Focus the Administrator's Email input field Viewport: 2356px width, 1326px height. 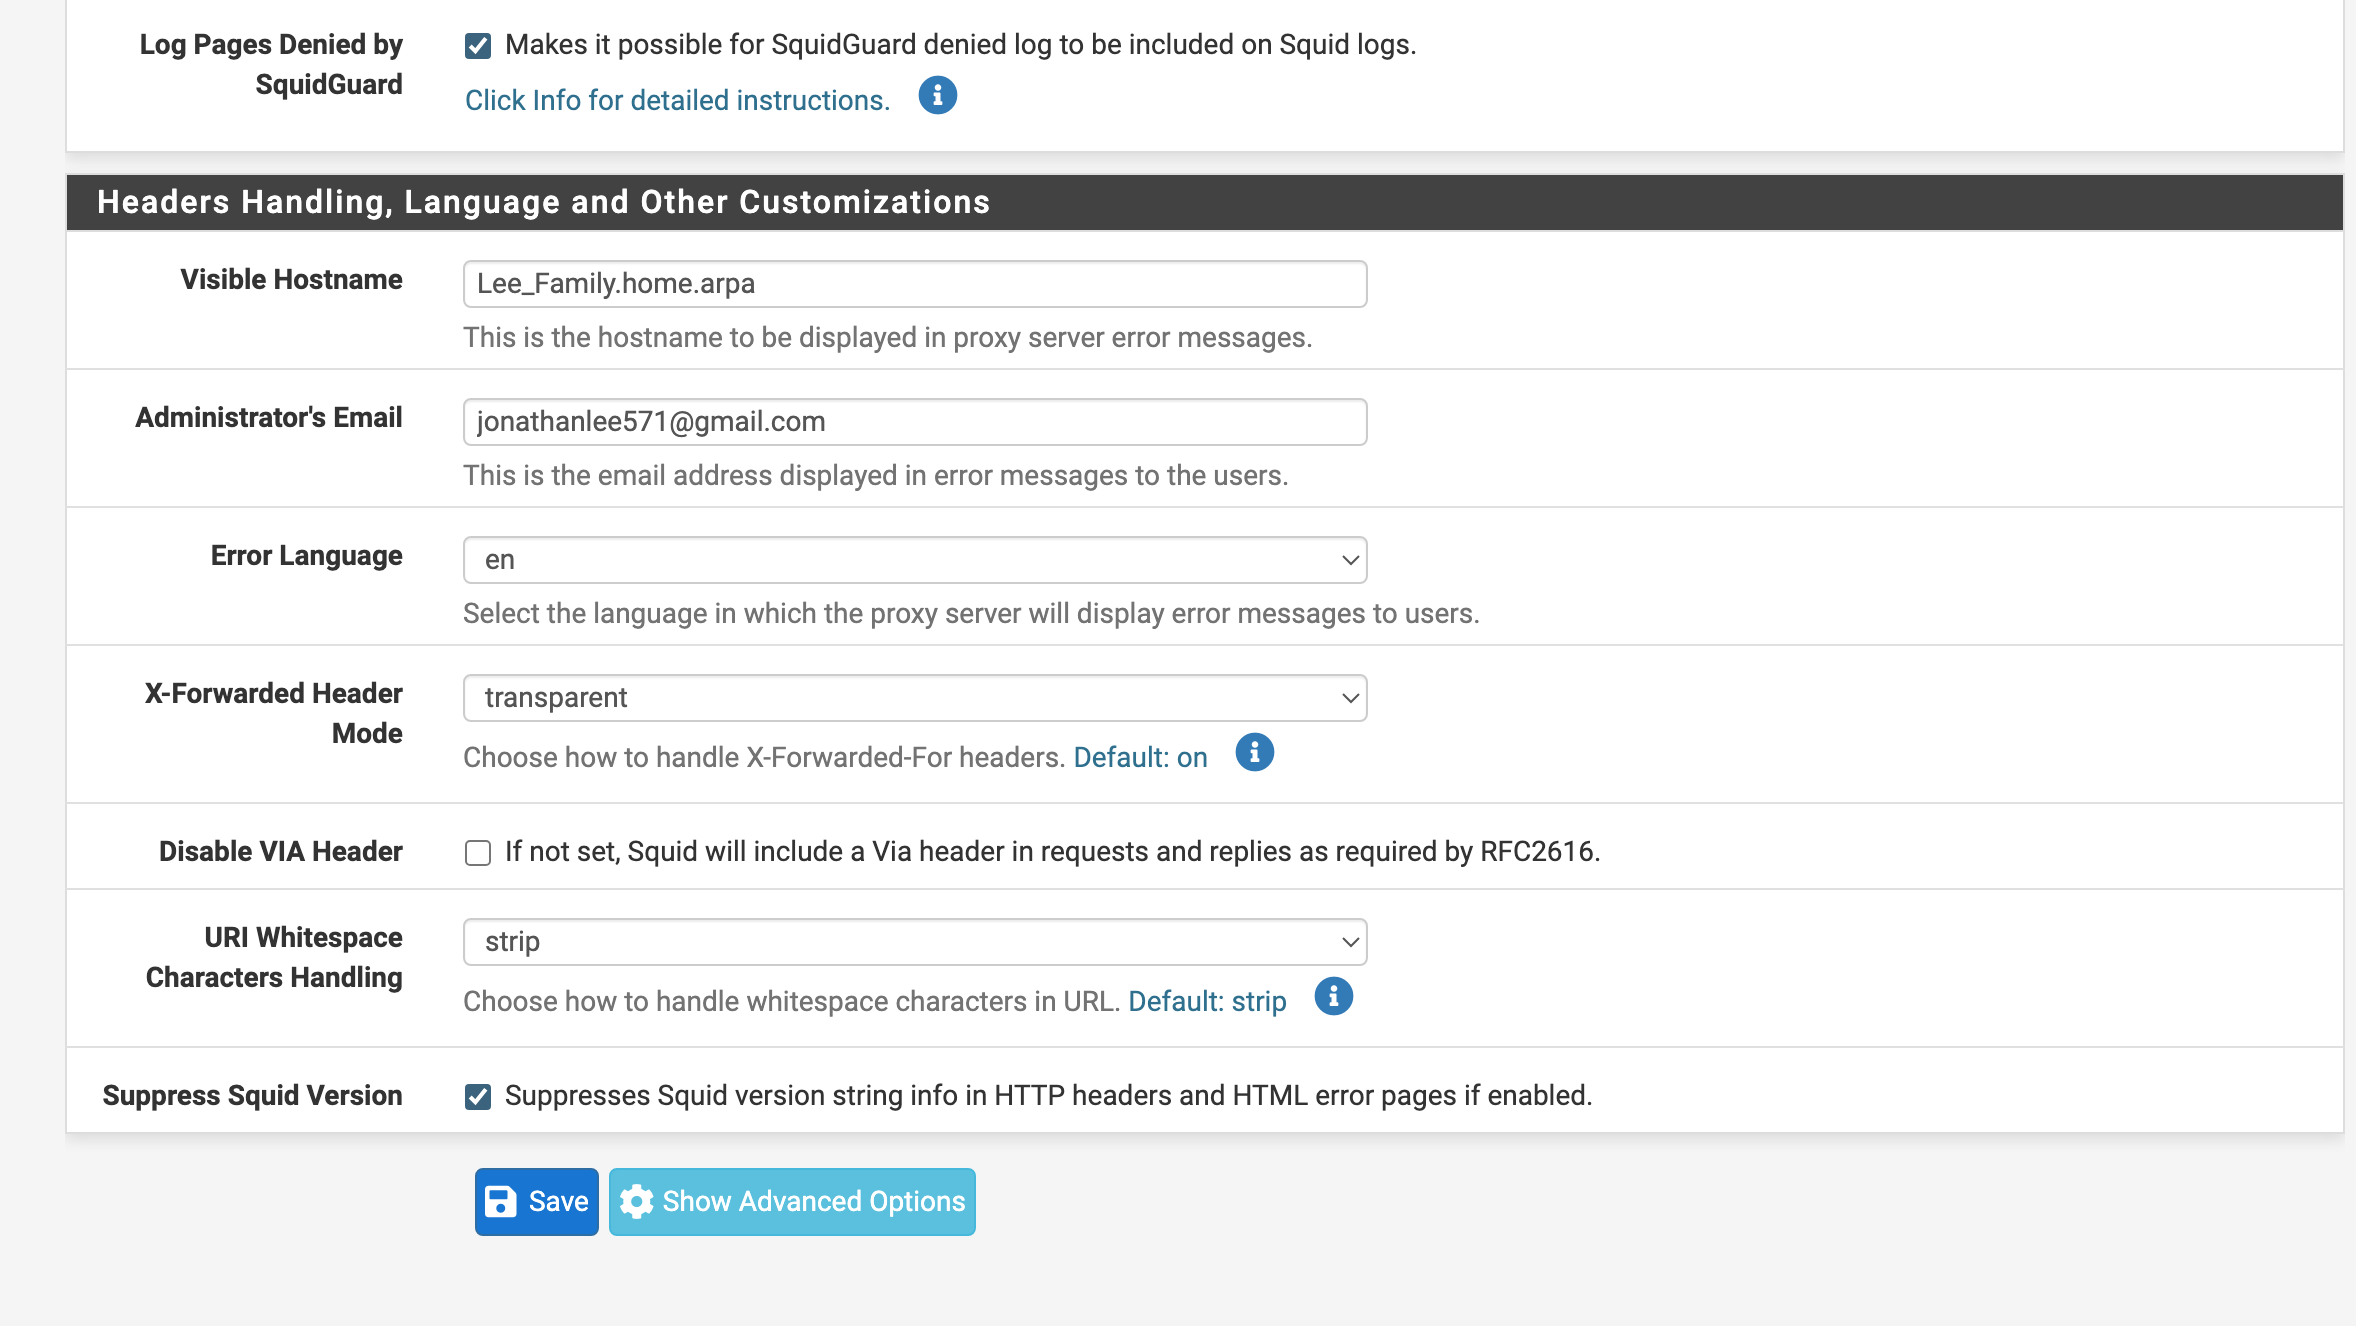tap(915, 422)
